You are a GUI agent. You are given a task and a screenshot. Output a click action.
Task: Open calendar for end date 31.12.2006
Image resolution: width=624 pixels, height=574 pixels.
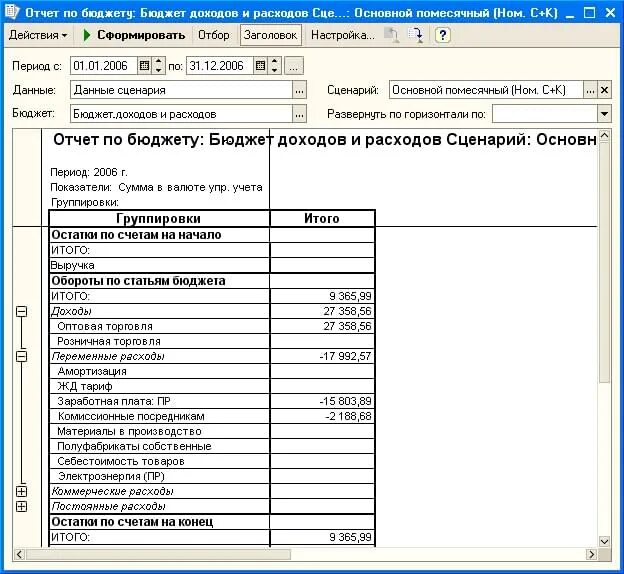pyautogui.click(x=261, y=66)
